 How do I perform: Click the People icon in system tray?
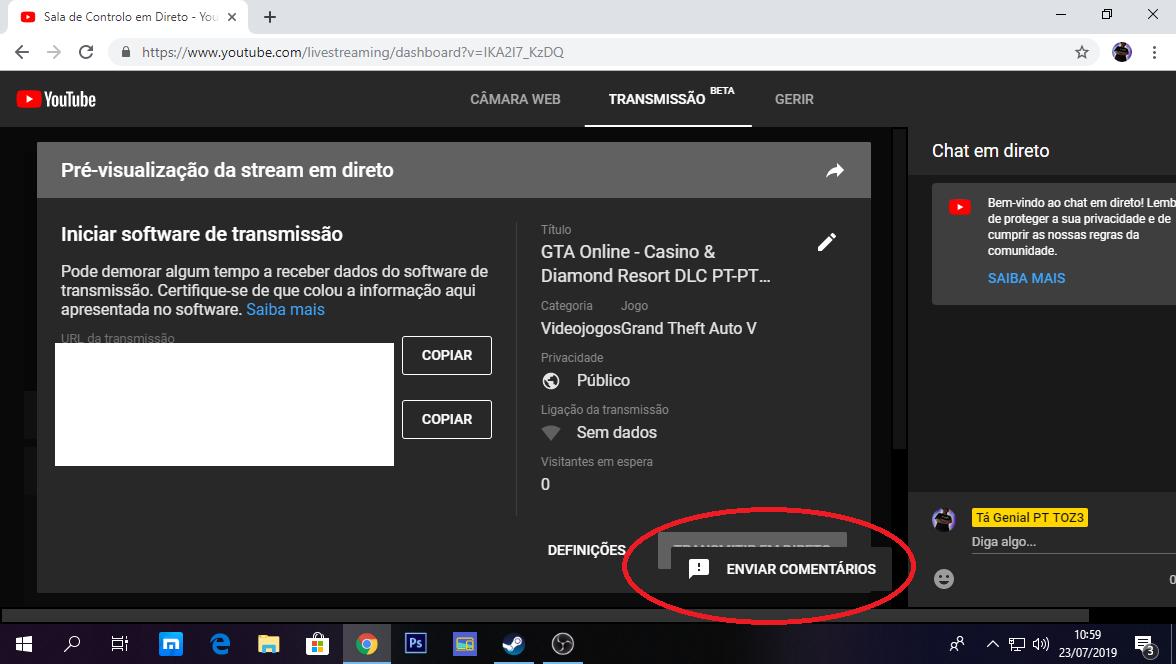[957, 644]
